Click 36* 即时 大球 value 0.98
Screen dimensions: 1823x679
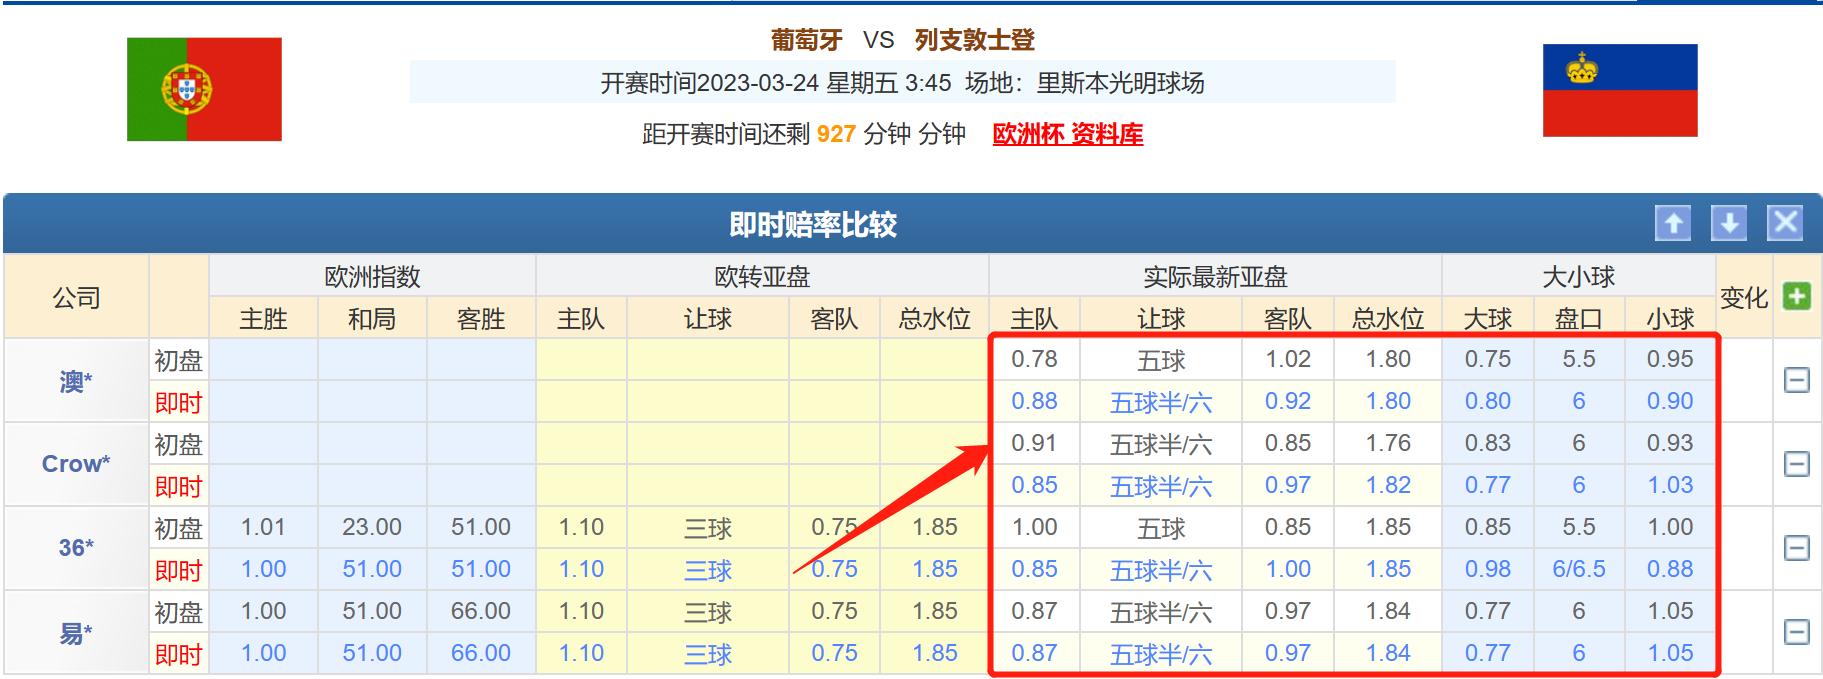[x=1488, y=569]
